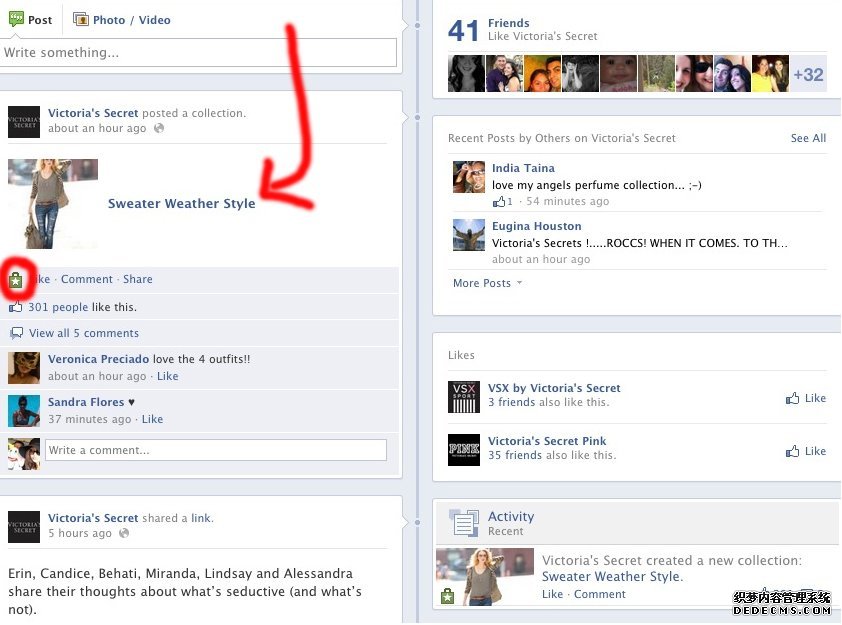Comment on the new collection in Activity
Screen dimensions: 842x625
[599, 594]
